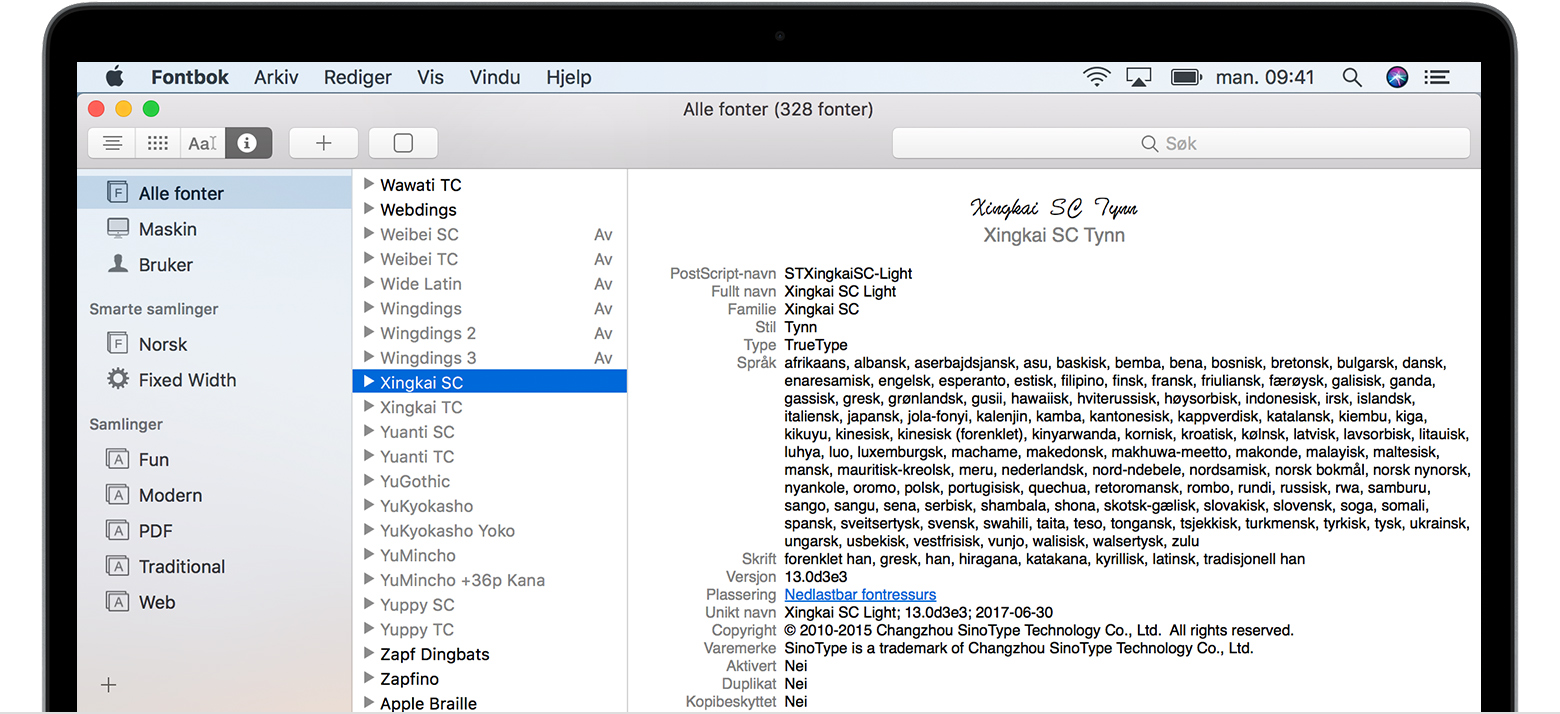1560x714 pixels.
Task: Open AirPlay display menu
Action: point(1139,77)
